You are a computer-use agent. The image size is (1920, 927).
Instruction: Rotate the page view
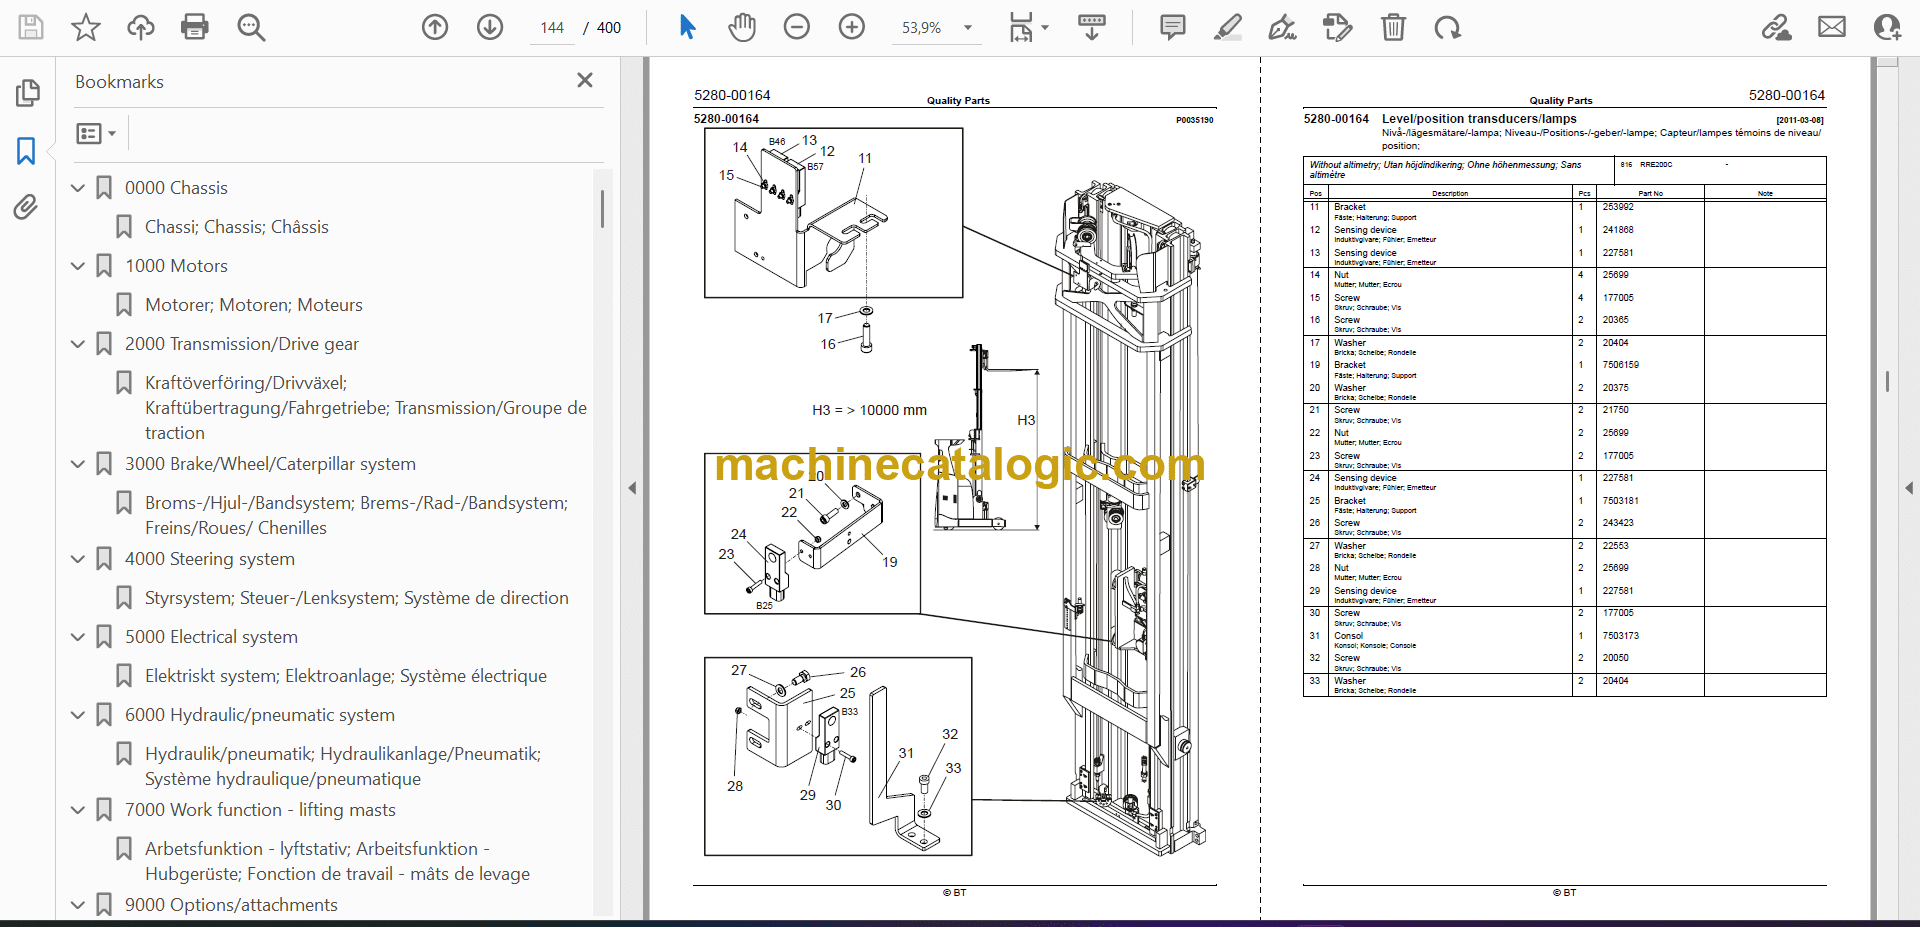(x=1448, y=27)
